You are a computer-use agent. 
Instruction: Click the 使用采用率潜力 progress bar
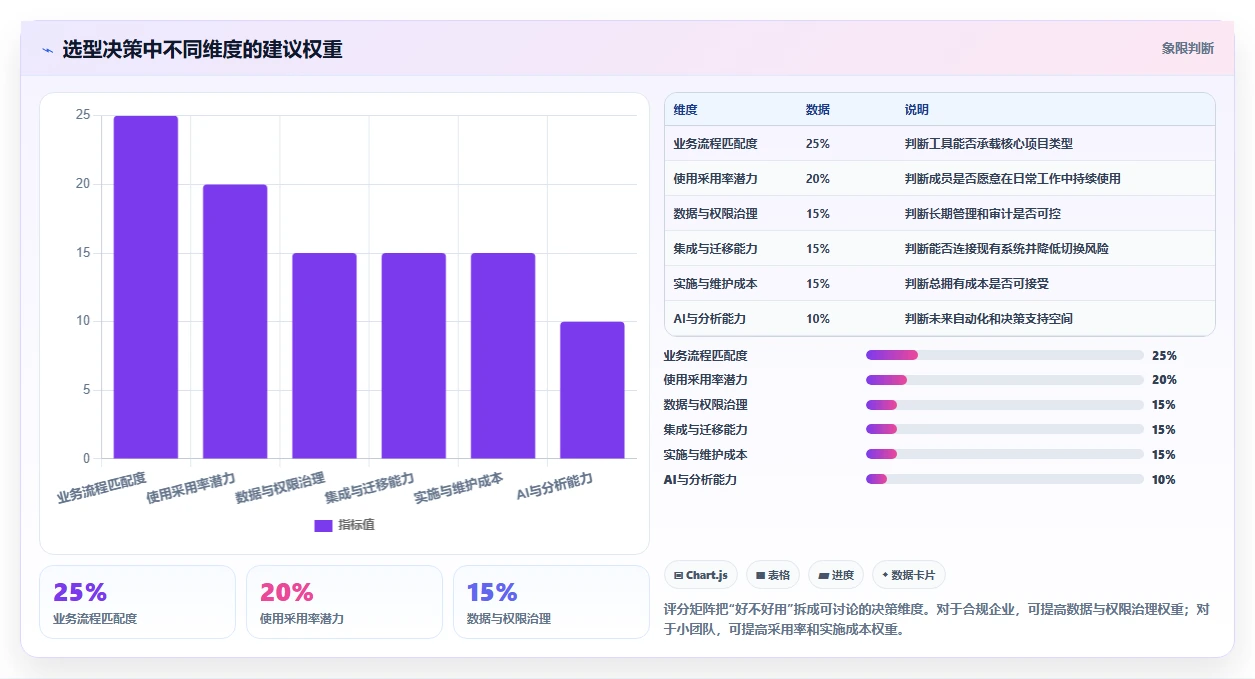click(1005, 380)
